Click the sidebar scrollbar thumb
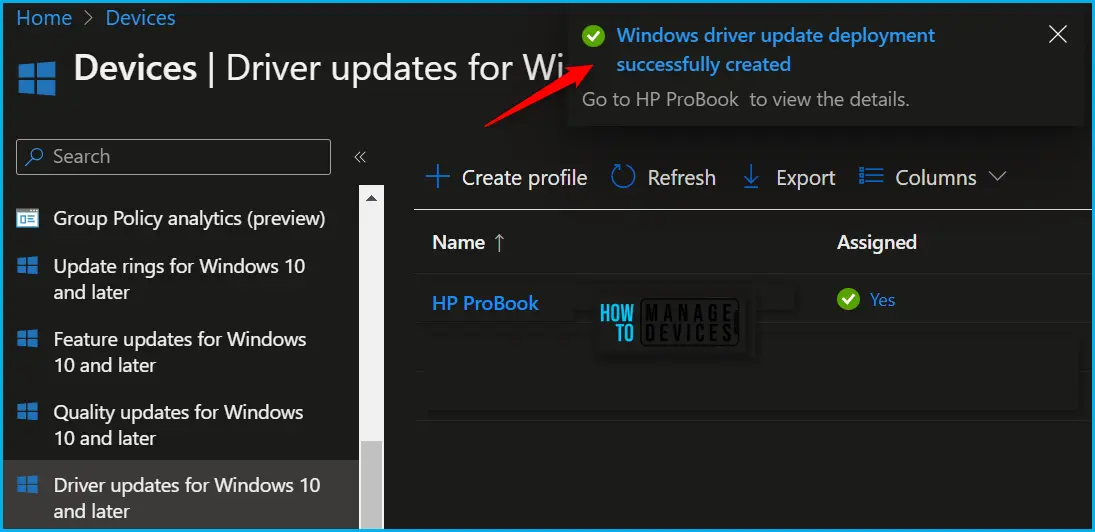1095x532 pixels. 372,485
